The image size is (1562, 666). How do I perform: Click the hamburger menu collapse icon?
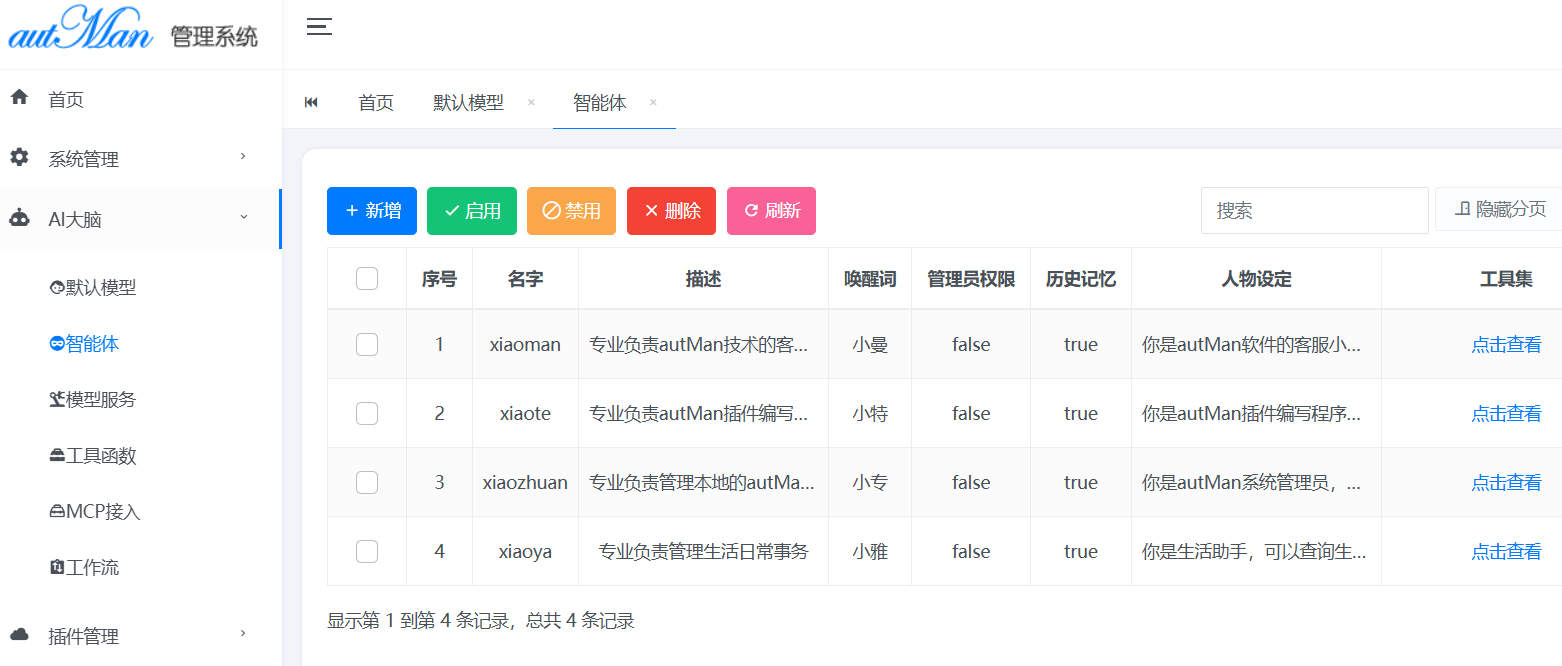tap(319, 27)
